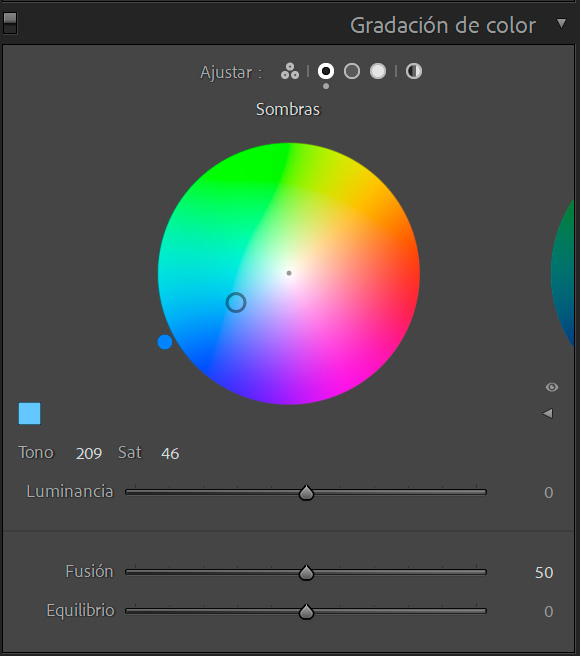Toggle the eye preview icon

click(552, 387)
